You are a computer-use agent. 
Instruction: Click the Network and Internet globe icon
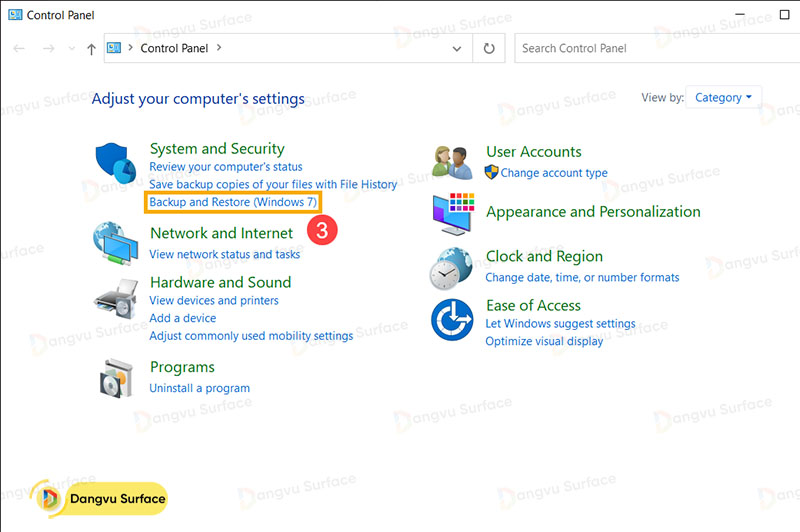click(x=116, y=243)
